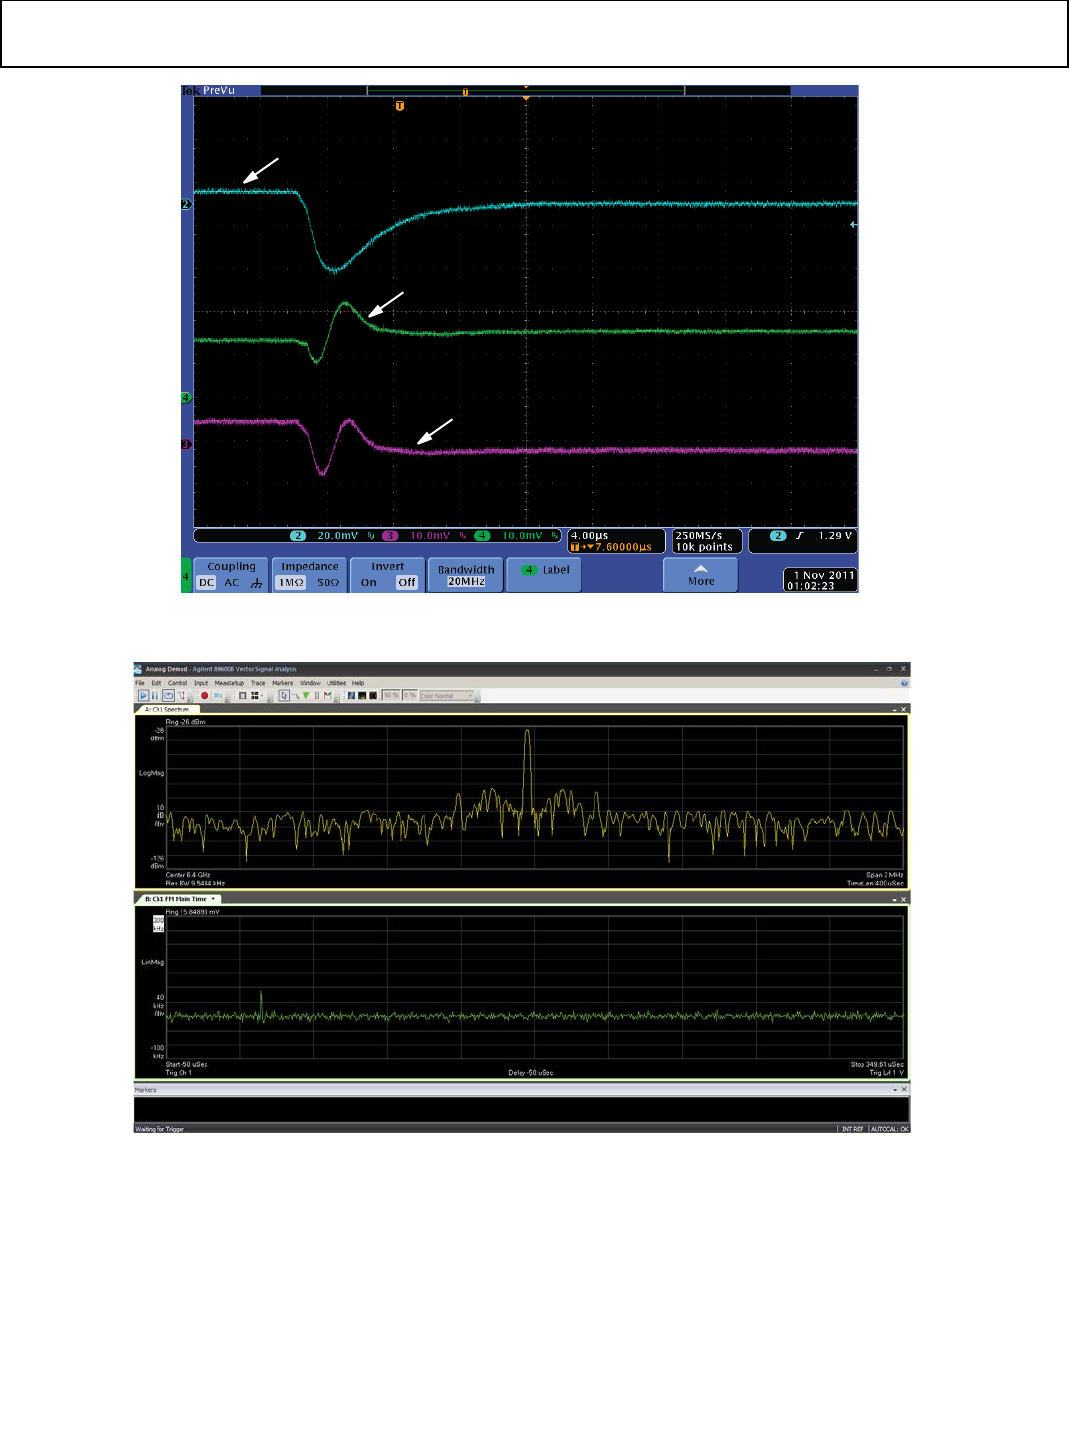
Task: Click the More button with up arrow
Action: (x=701, y=575)
